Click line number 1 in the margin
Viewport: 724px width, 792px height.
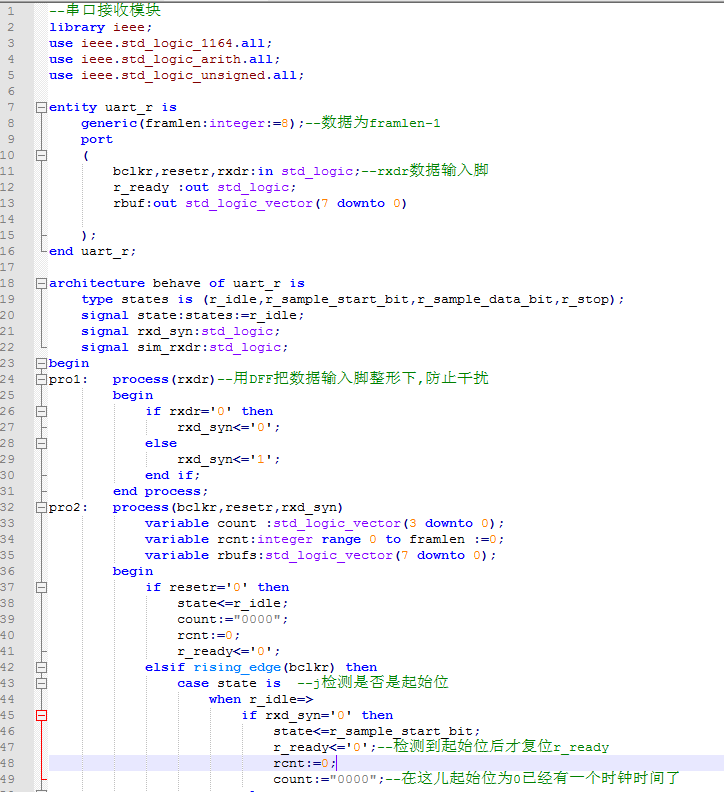pyautogui.click(x=12, y=11)
